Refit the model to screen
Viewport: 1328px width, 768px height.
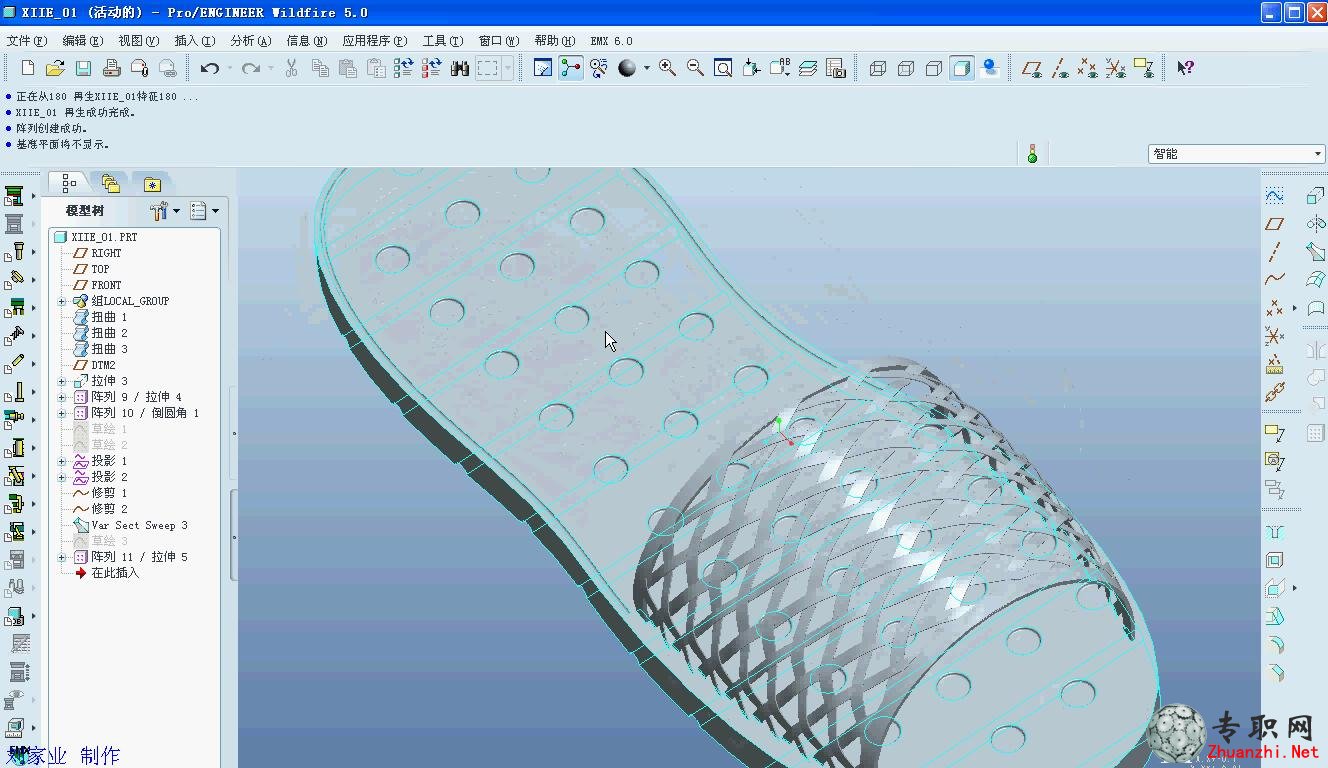coord(723,68)
